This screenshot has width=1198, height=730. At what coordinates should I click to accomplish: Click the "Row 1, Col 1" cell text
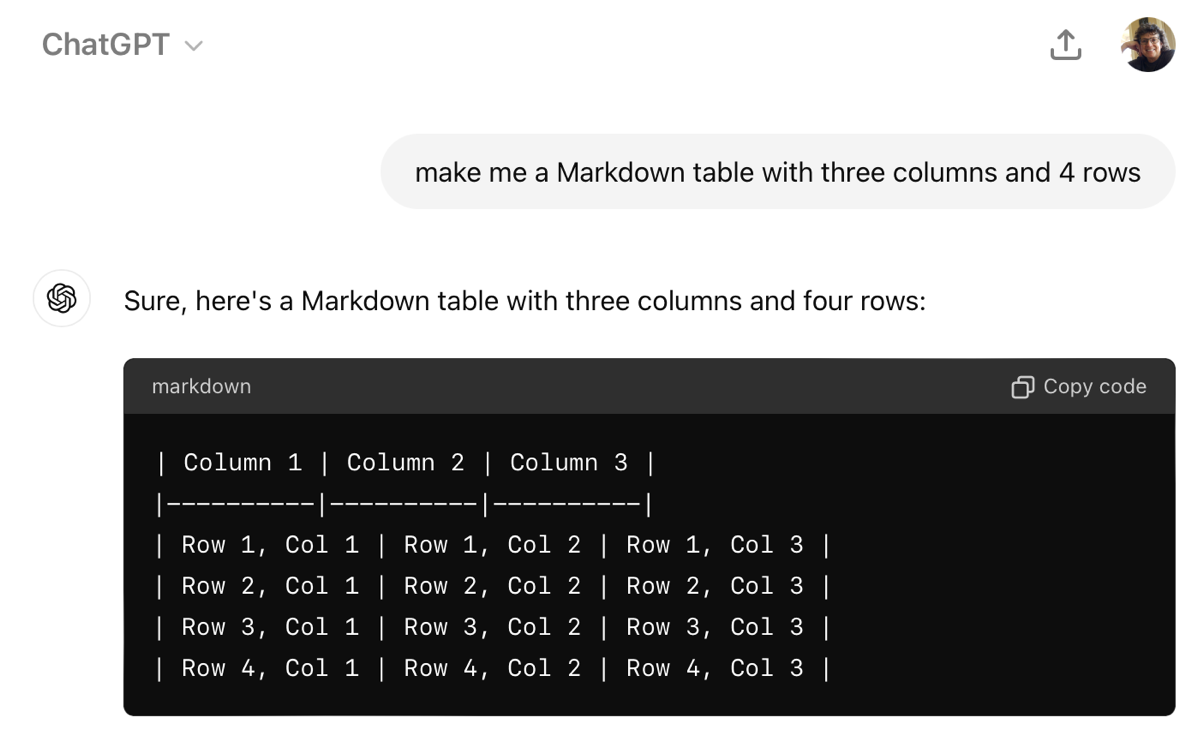click(270, 545)
